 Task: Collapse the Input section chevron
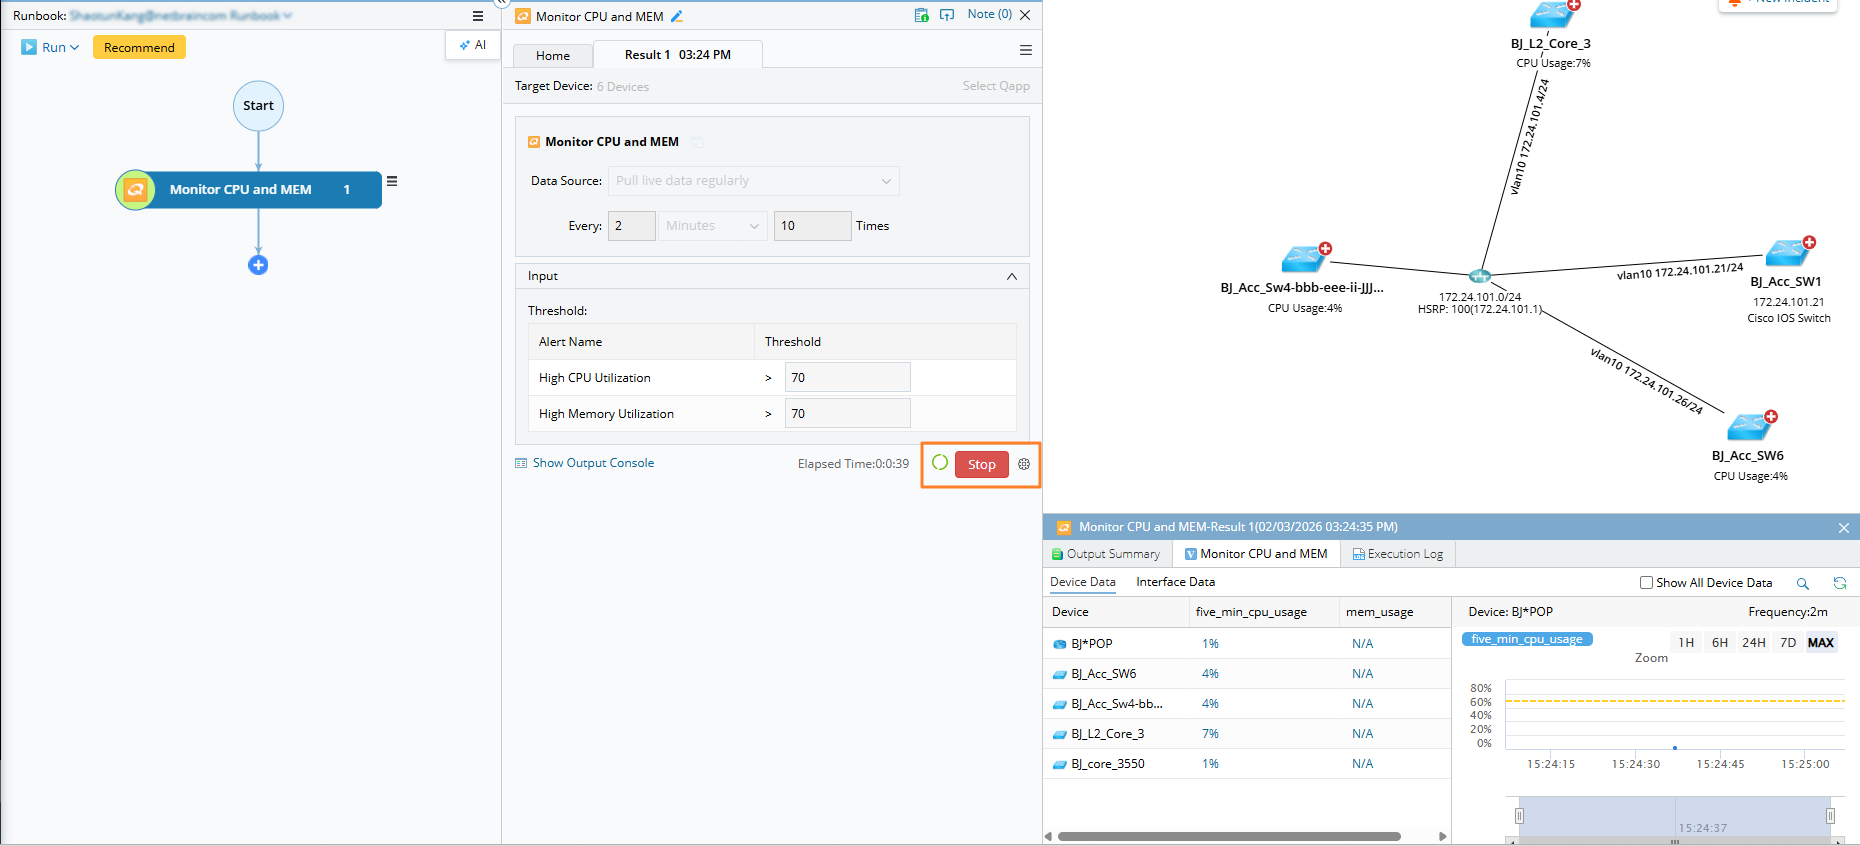(x=1012, y=276)
